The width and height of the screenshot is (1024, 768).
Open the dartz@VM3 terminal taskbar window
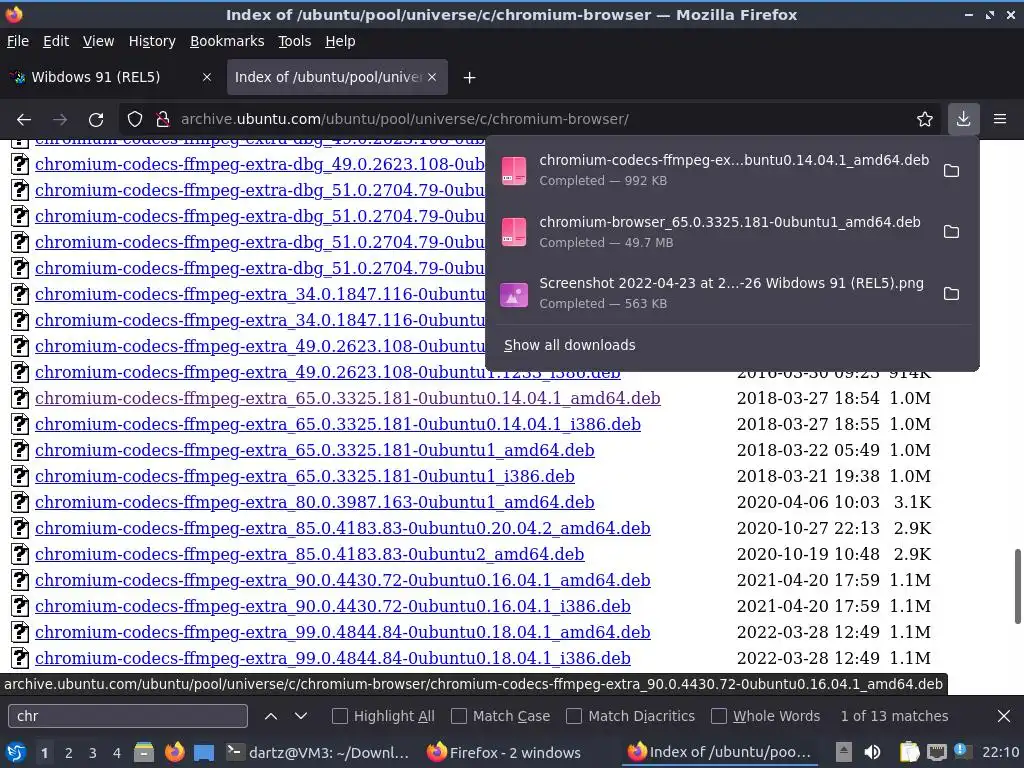318,753
